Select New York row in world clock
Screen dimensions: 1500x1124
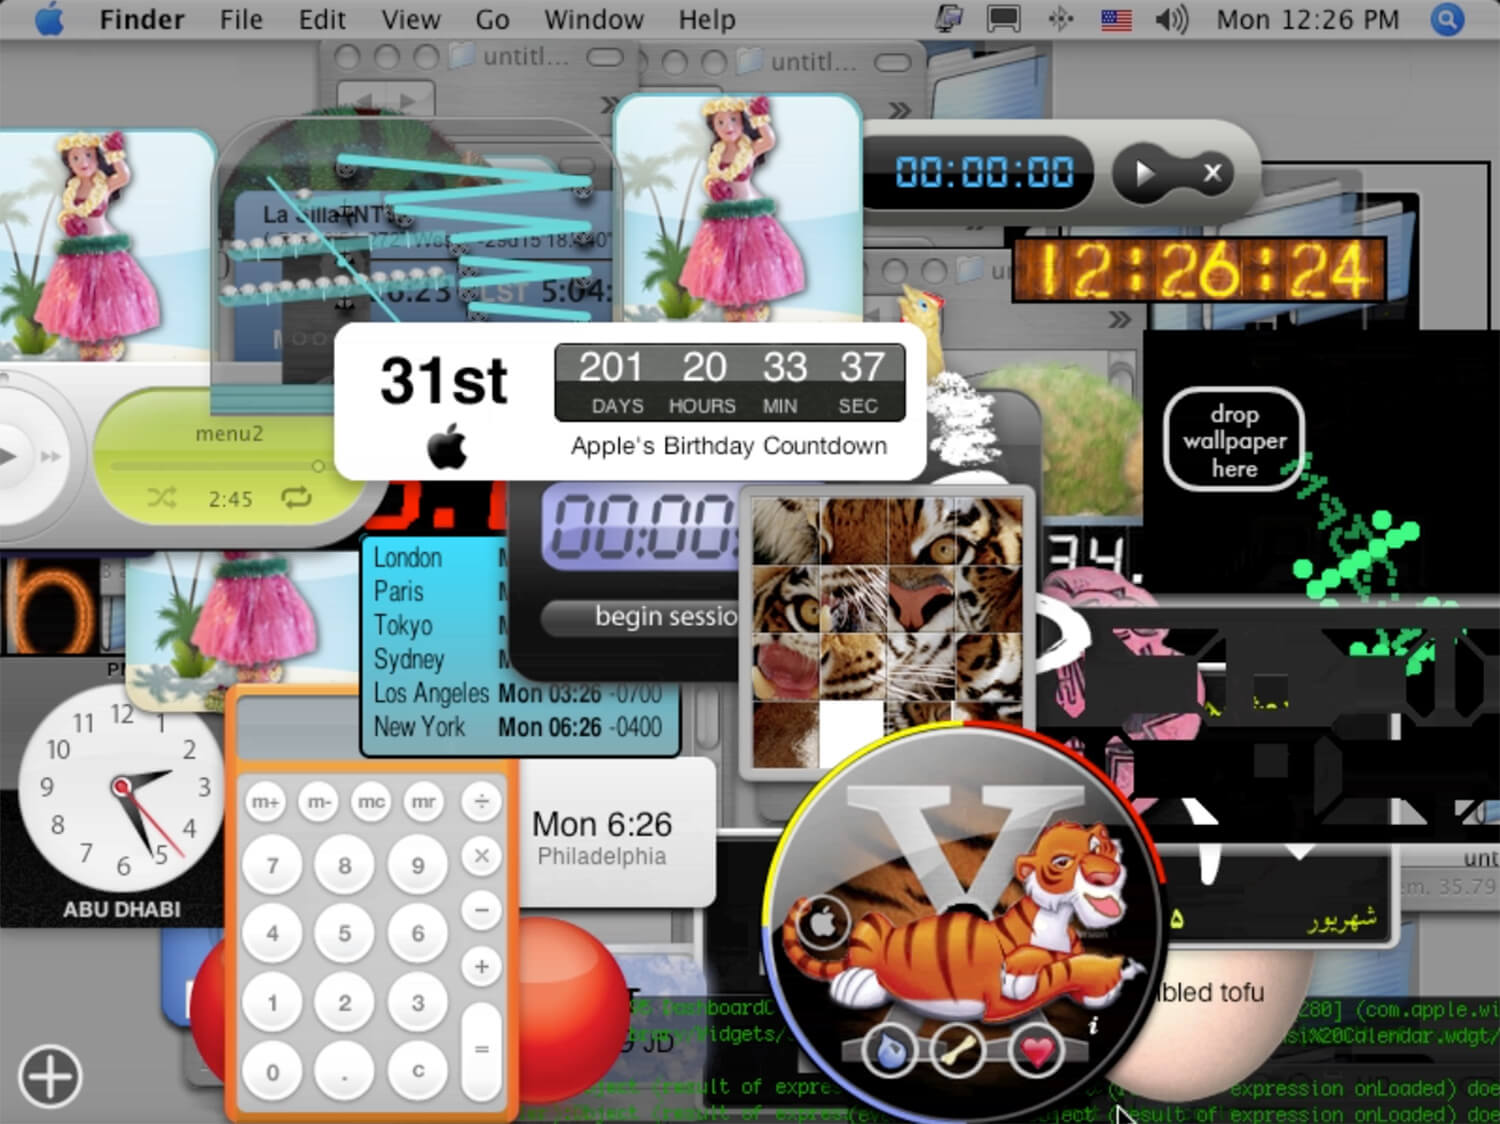tap(518, 727)
